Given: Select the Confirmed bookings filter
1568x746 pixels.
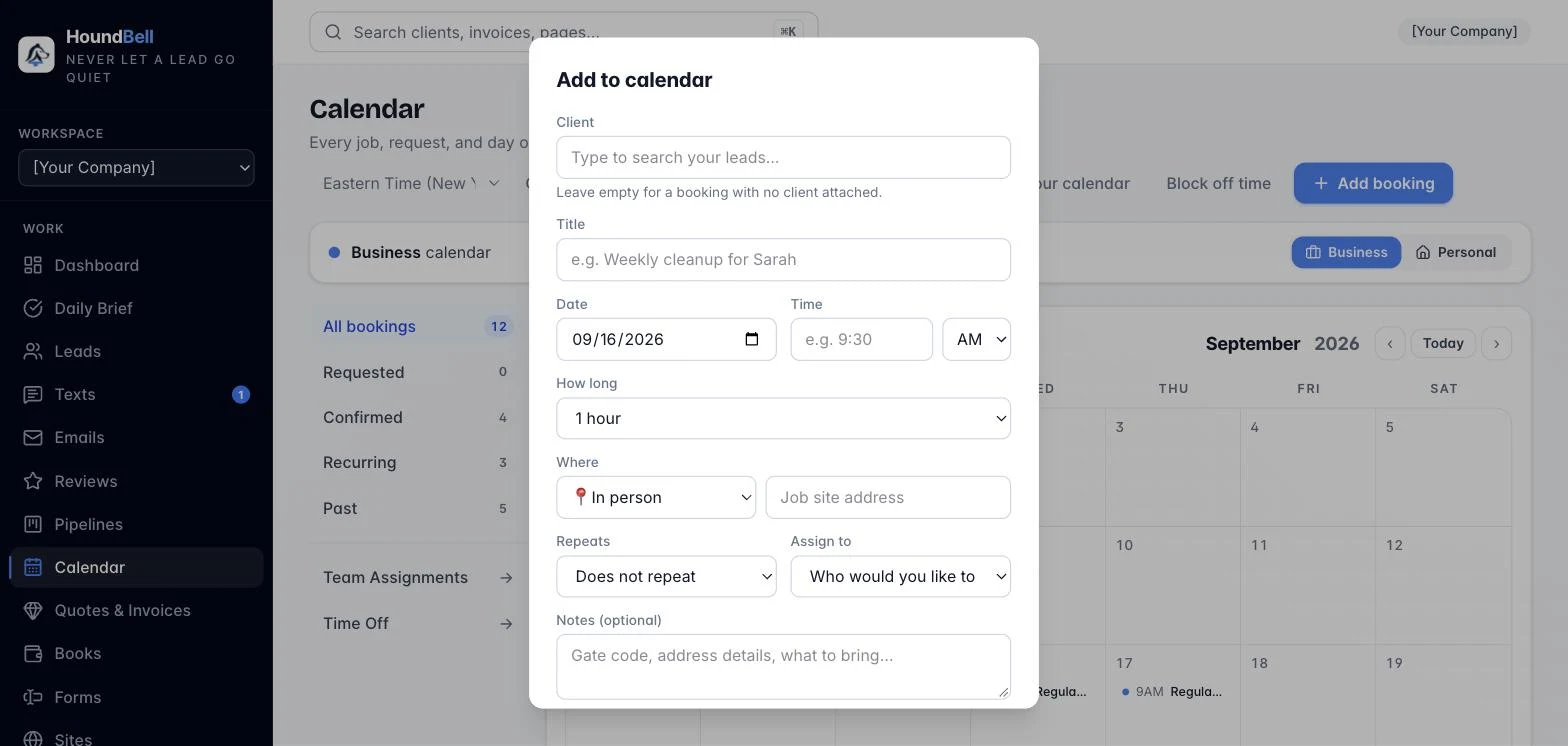Looking at the screenshot, I should tap(417, 417).
